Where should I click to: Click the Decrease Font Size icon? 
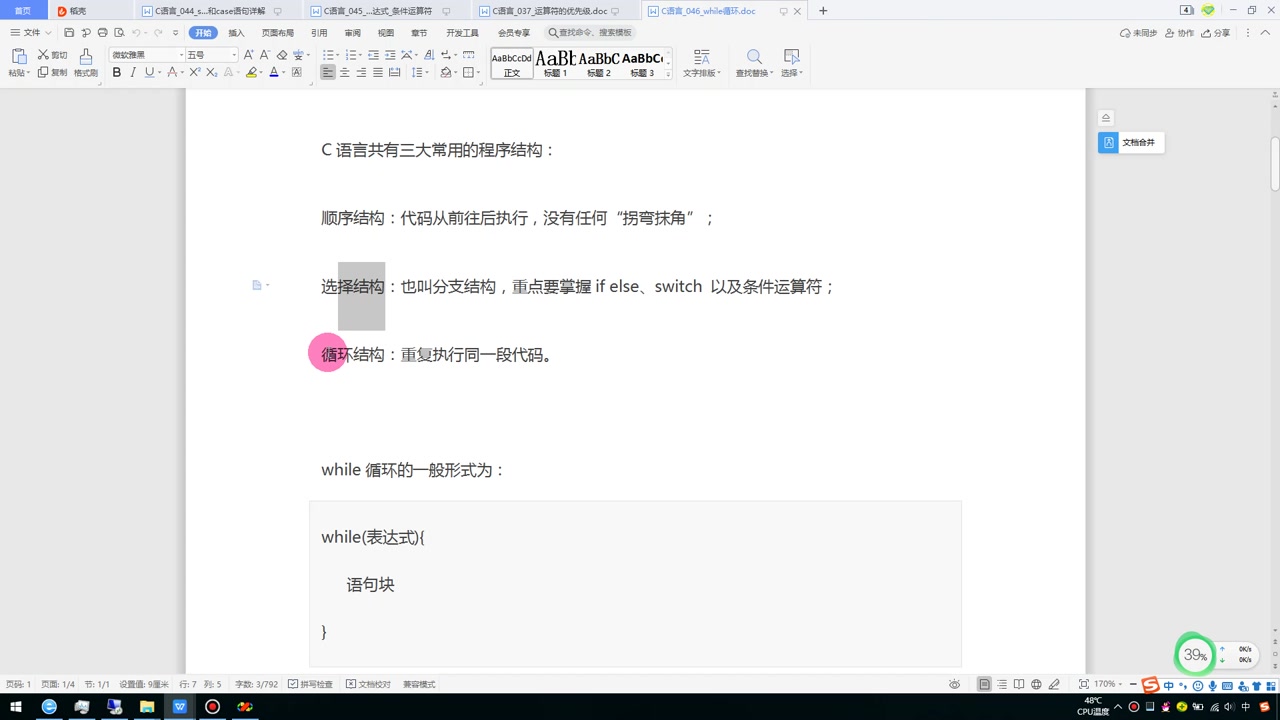[x=264, y=55]
